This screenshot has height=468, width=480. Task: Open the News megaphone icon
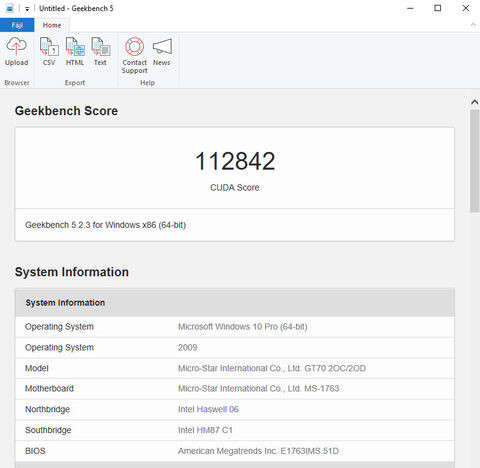[162, 52]
